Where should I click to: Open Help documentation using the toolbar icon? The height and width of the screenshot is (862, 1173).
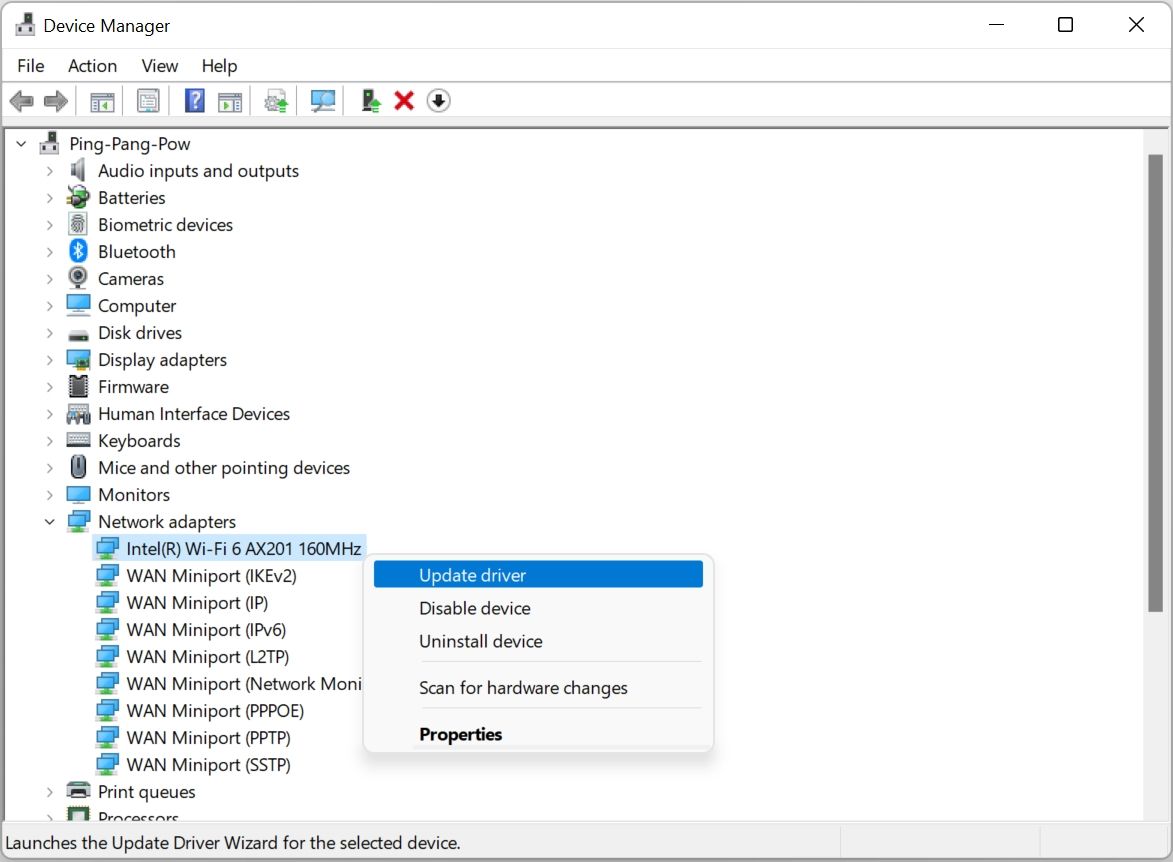193,100
